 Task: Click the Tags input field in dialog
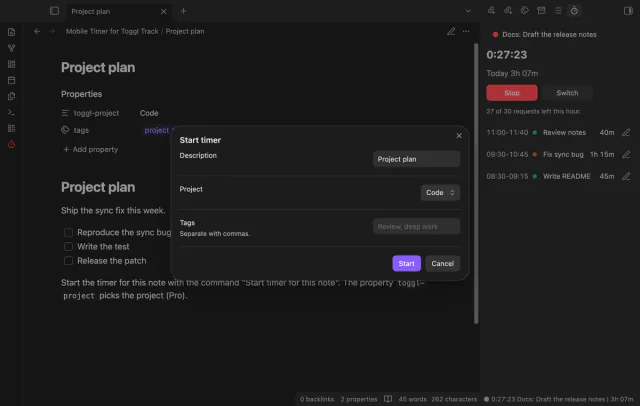point(416,226)
